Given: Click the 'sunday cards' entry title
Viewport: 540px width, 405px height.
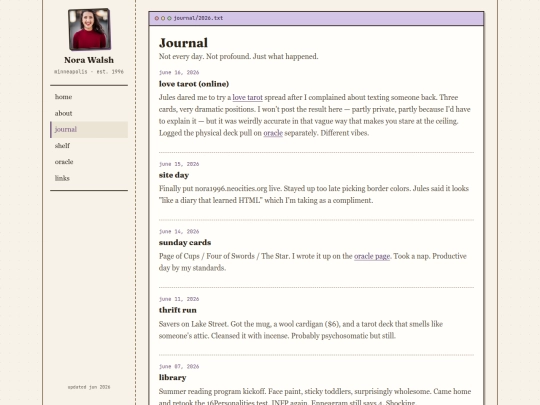Looking at the screenshot, I should pyautogui.click(x=185, y=243).
